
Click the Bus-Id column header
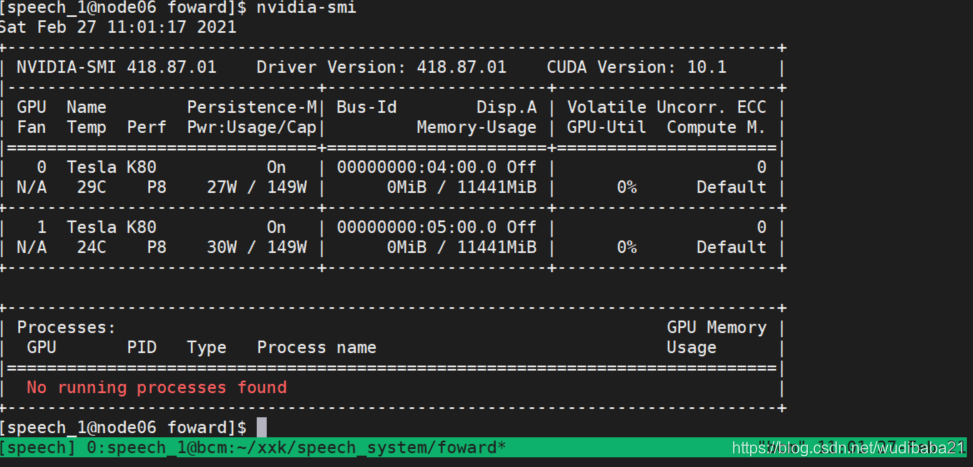pyautogui.click(x=366, y=107)
